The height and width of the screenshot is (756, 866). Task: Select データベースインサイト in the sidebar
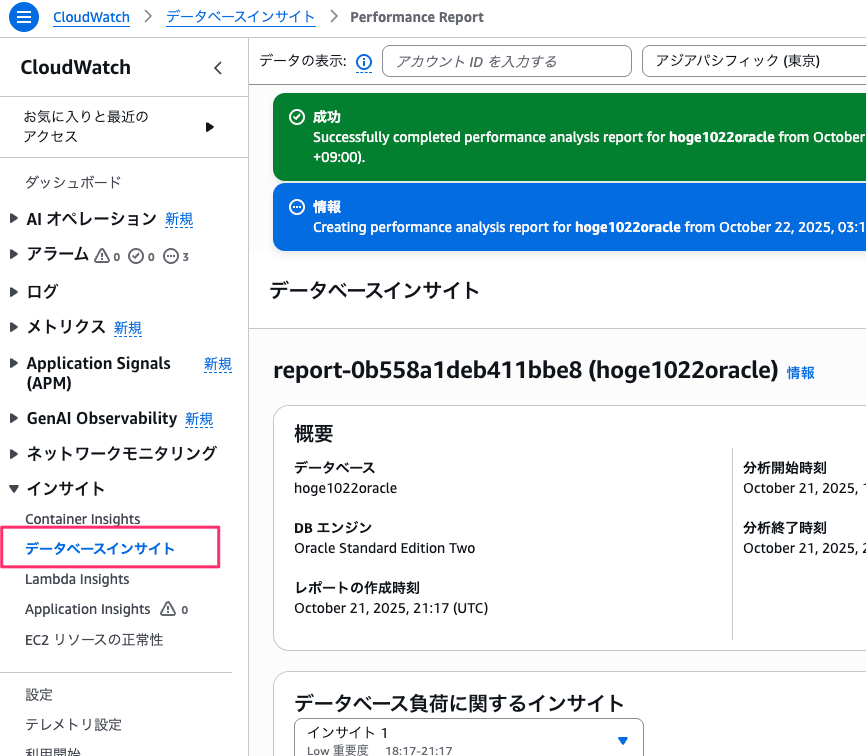(x=100, y=549)
